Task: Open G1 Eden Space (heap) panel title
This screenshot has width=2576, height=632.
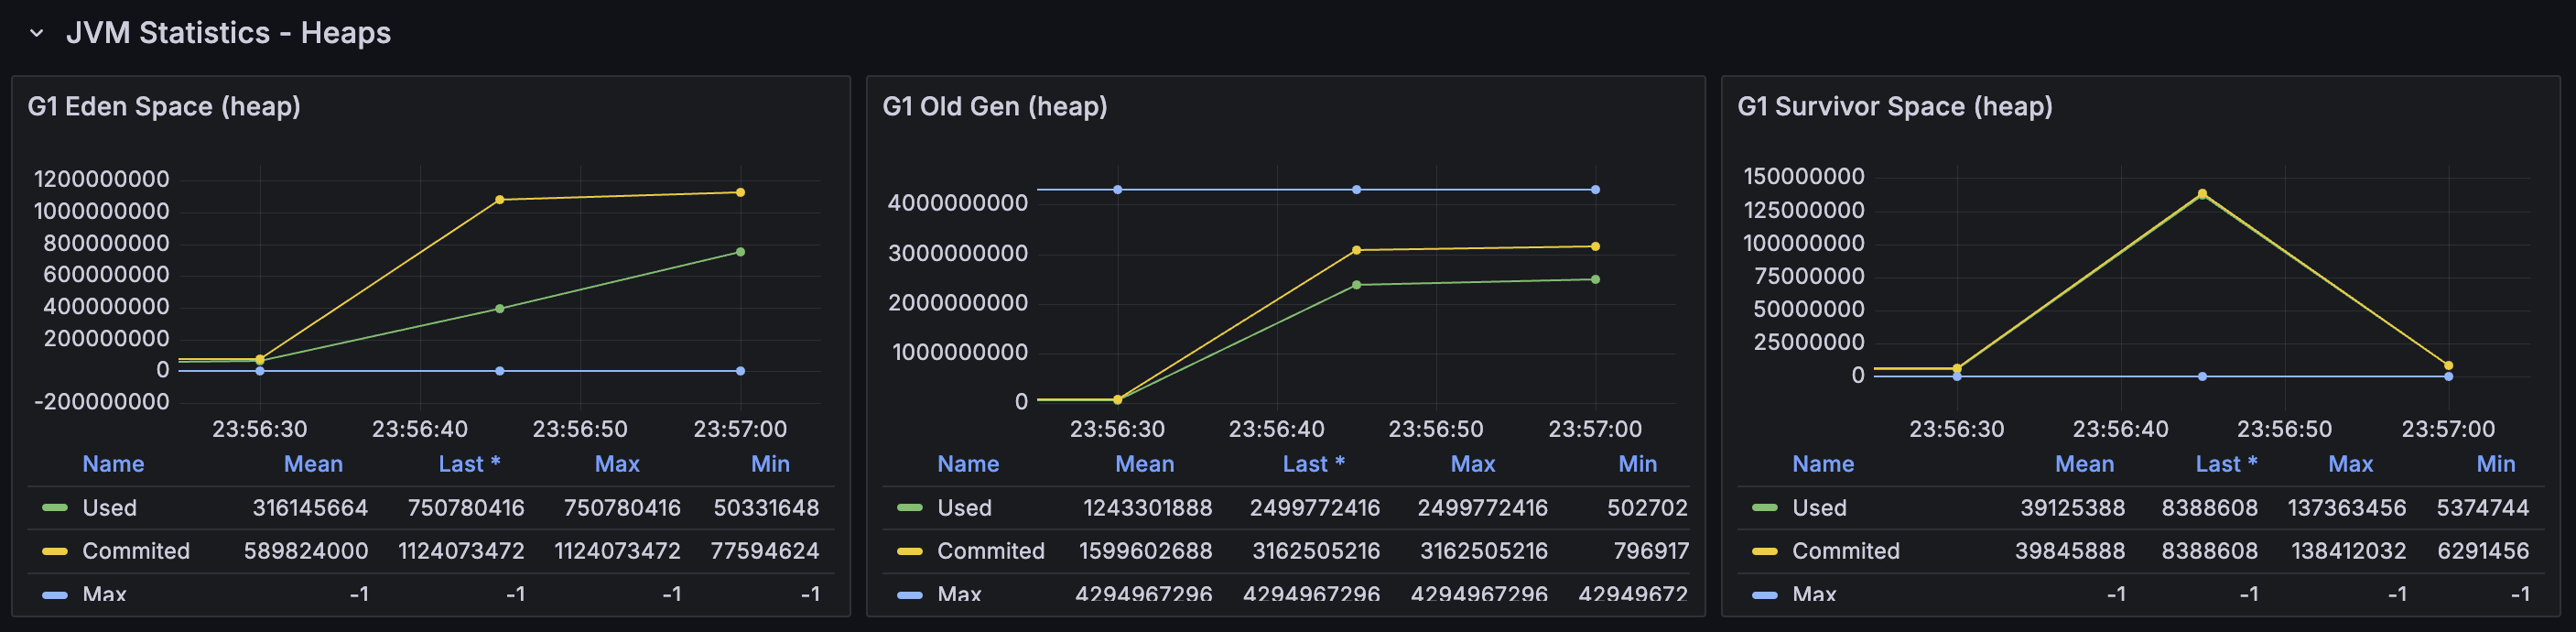Action: coord(164,106)
